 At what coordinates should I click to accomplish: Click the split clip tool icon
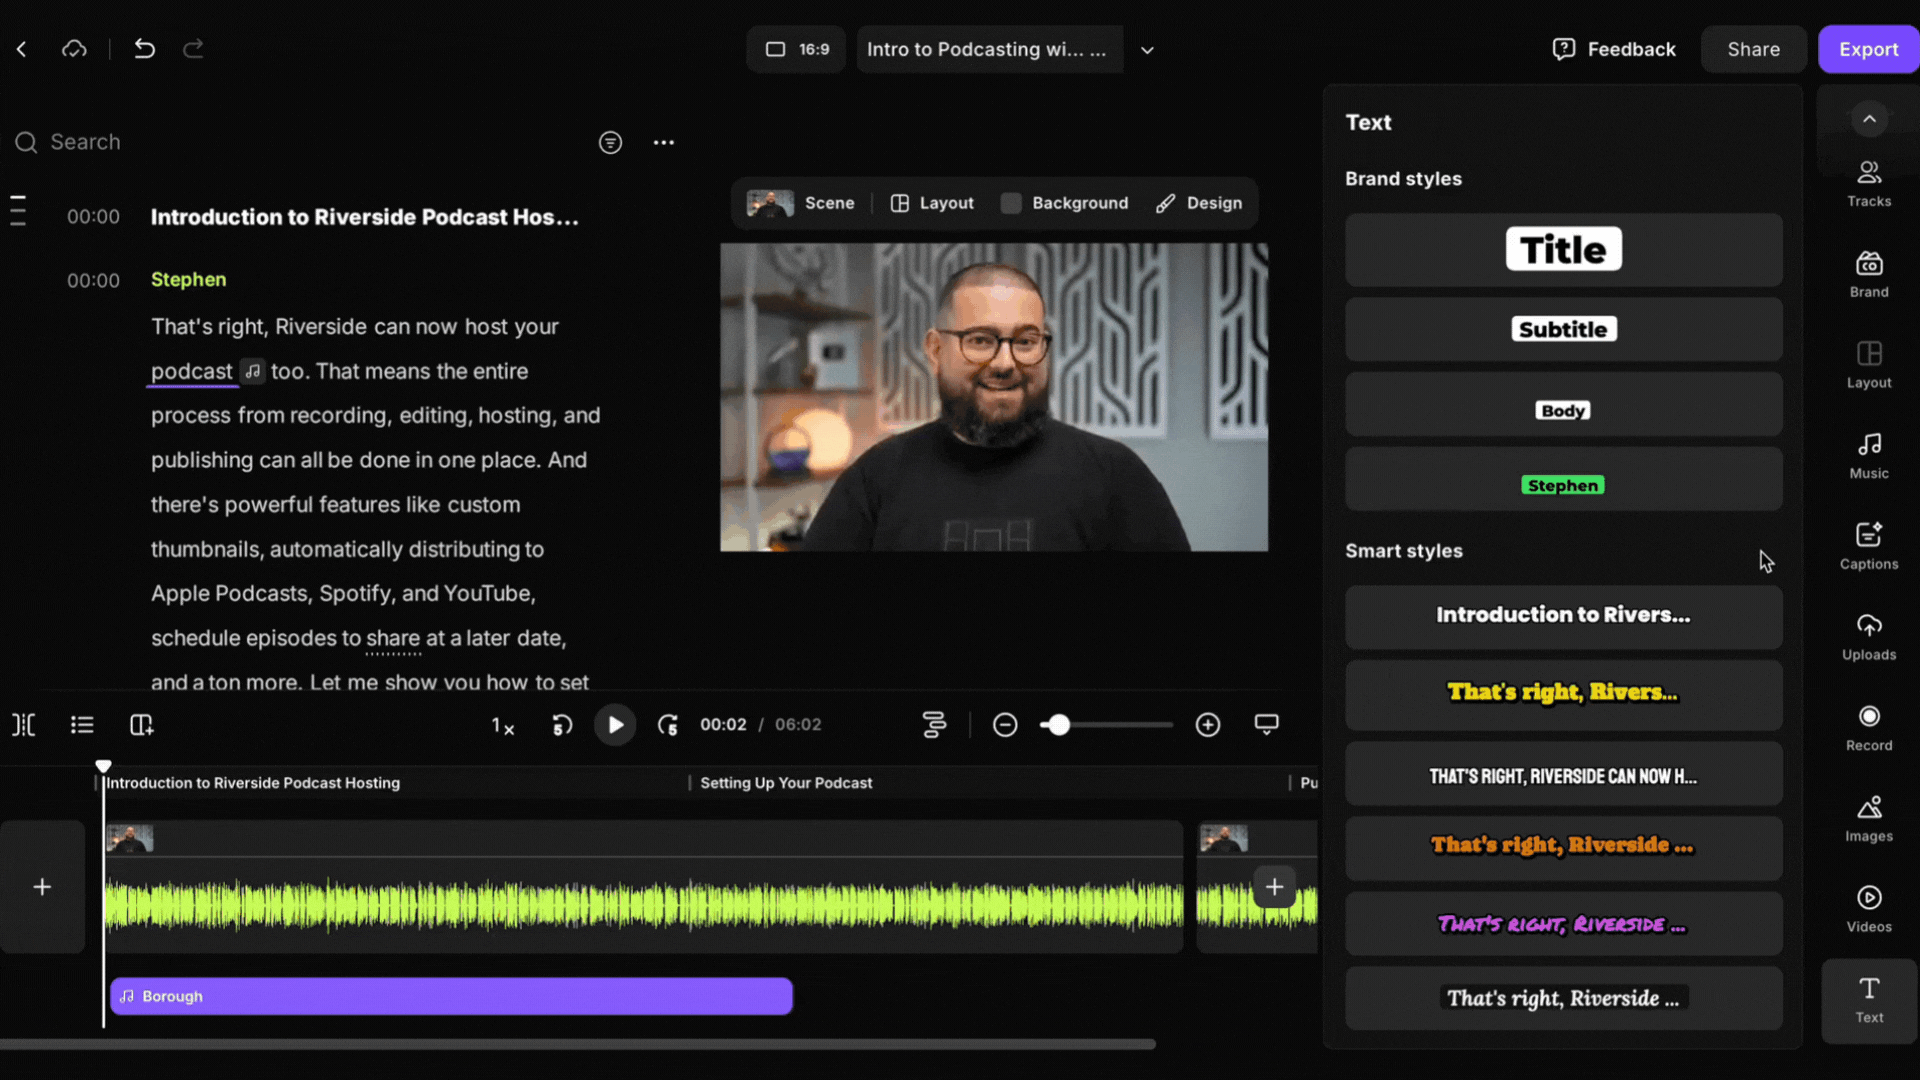(24, 725)
